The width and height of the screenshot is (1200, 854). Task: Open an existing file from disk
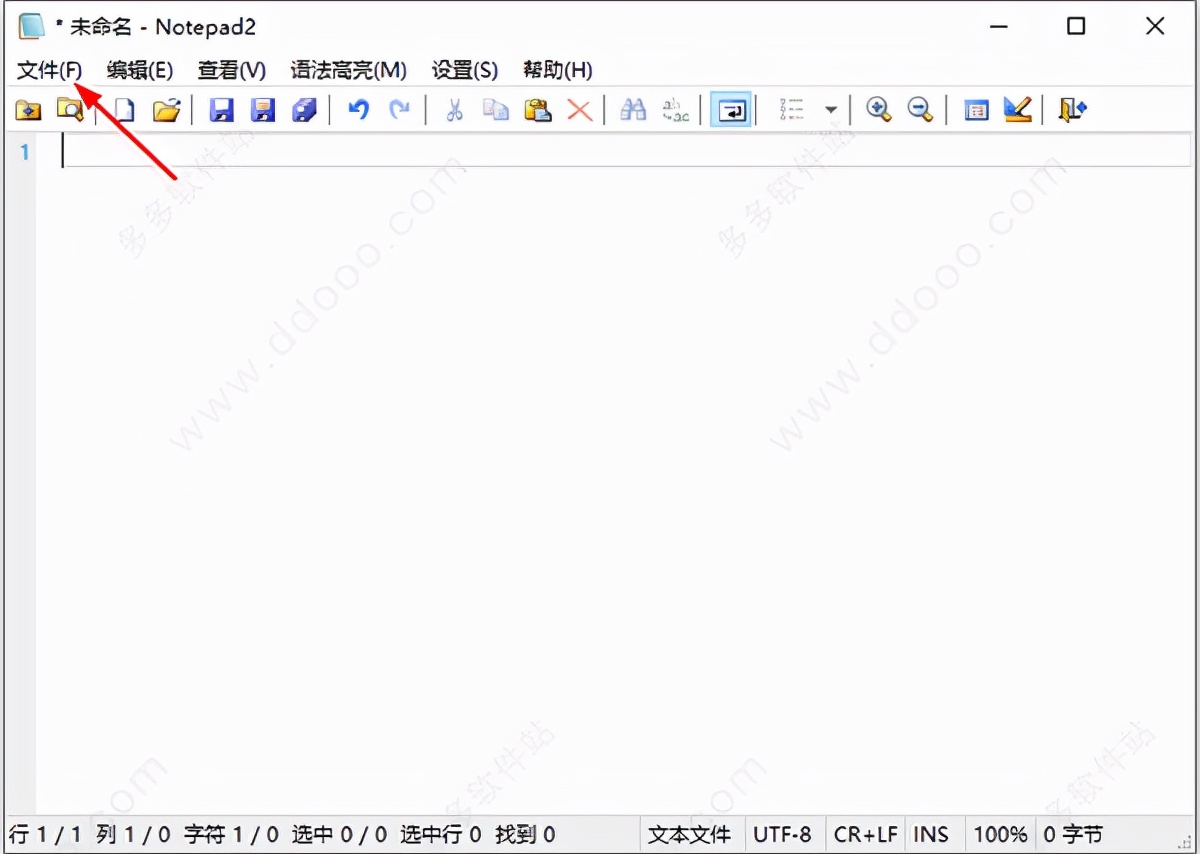(x=166, y=110)
